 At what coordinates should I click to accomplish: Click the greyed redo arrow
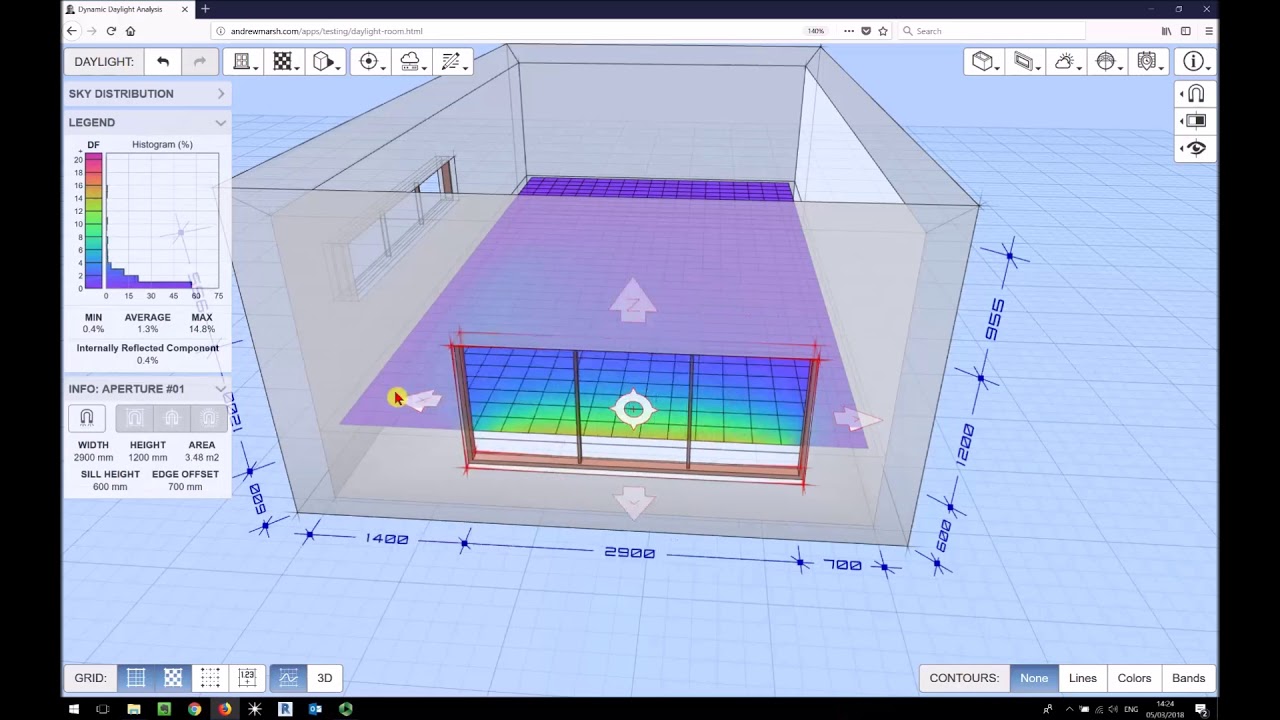tap(200, 62)
